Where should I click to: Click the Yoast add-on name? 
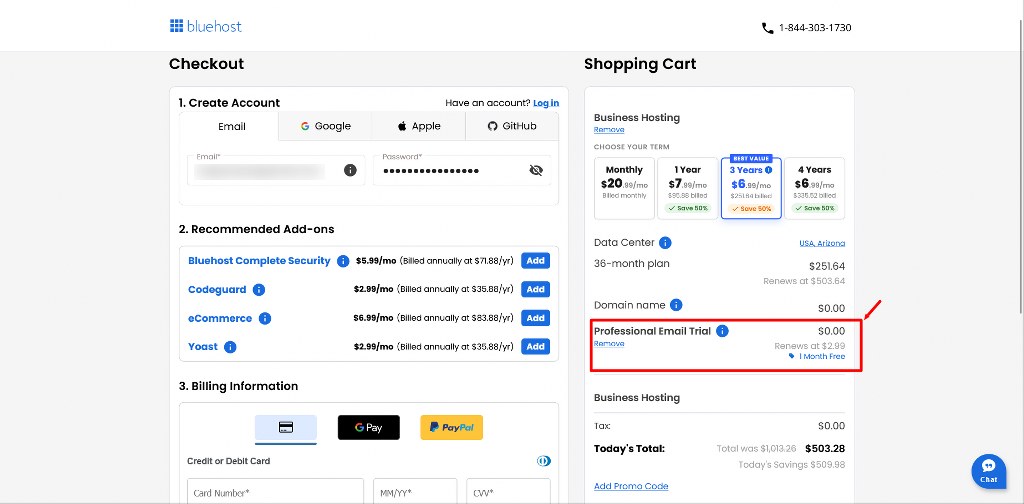coord(203,347)
